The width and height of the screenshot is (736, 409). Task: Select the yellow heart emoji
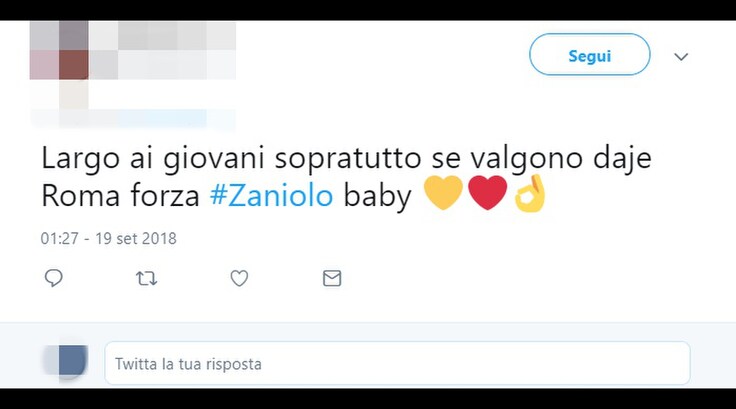[443, 193]
